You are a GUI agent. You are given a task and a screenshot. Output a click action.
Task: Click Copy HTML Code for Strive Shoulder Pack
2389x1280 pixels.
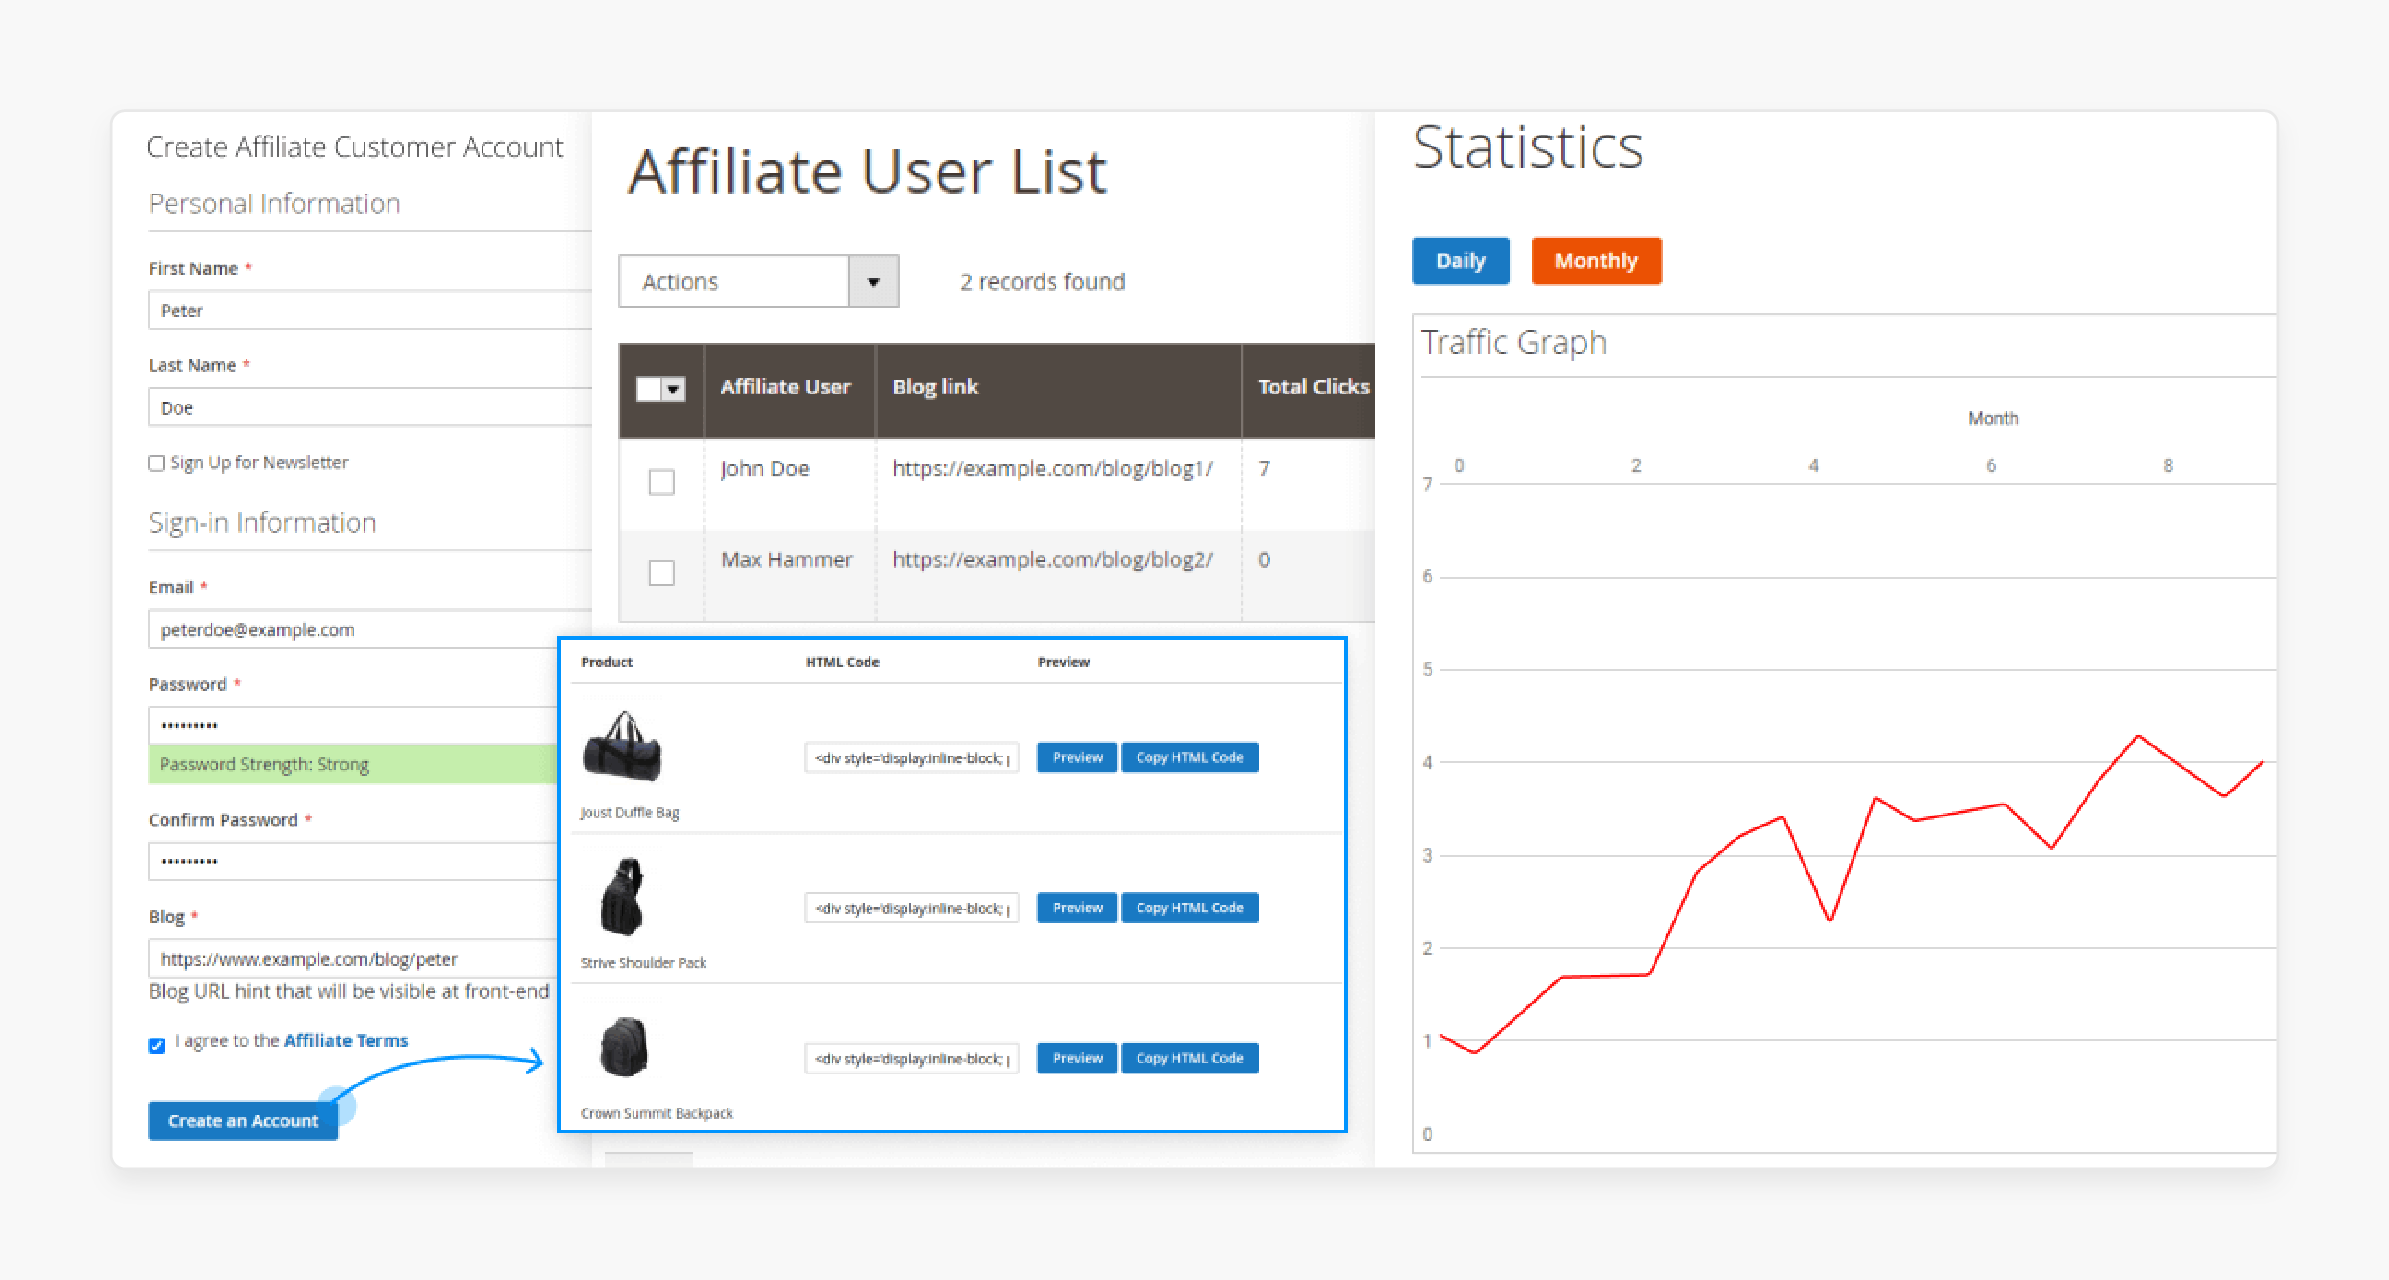[x=1187, y=905]
